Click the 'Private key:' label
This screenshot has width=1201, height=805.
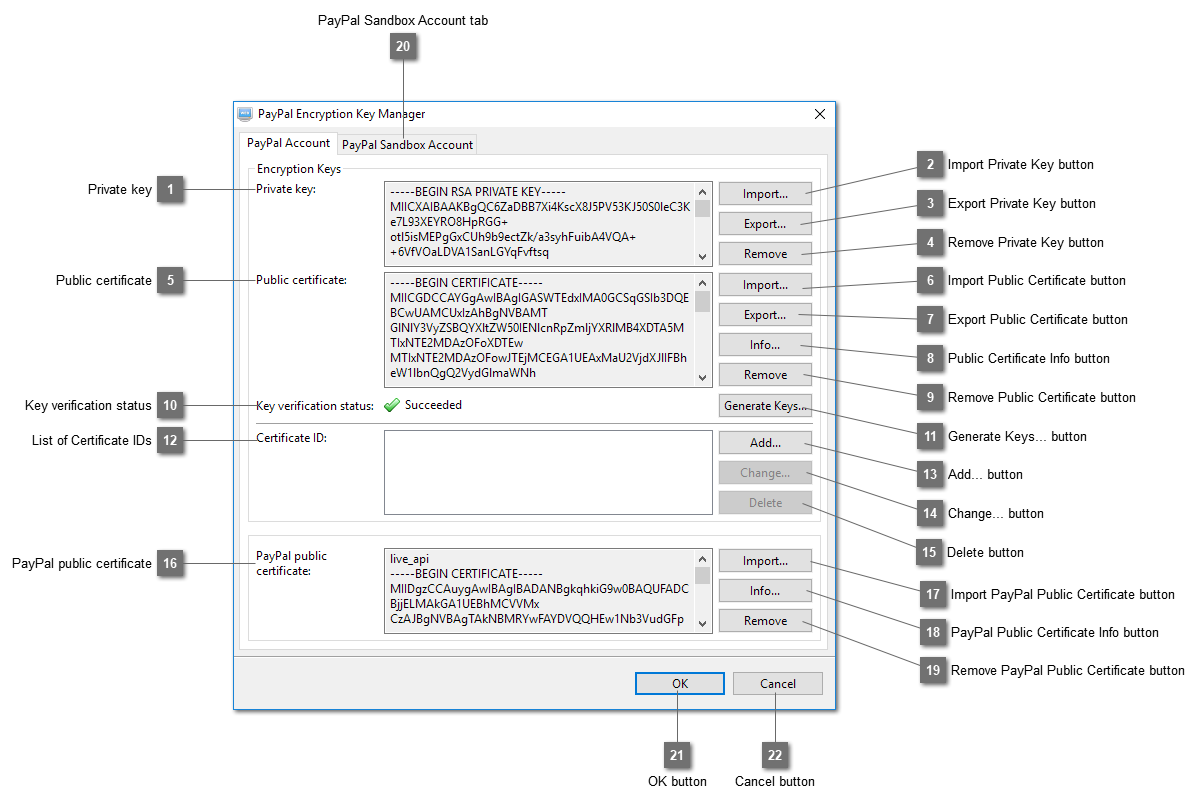(x=286, y=189)
